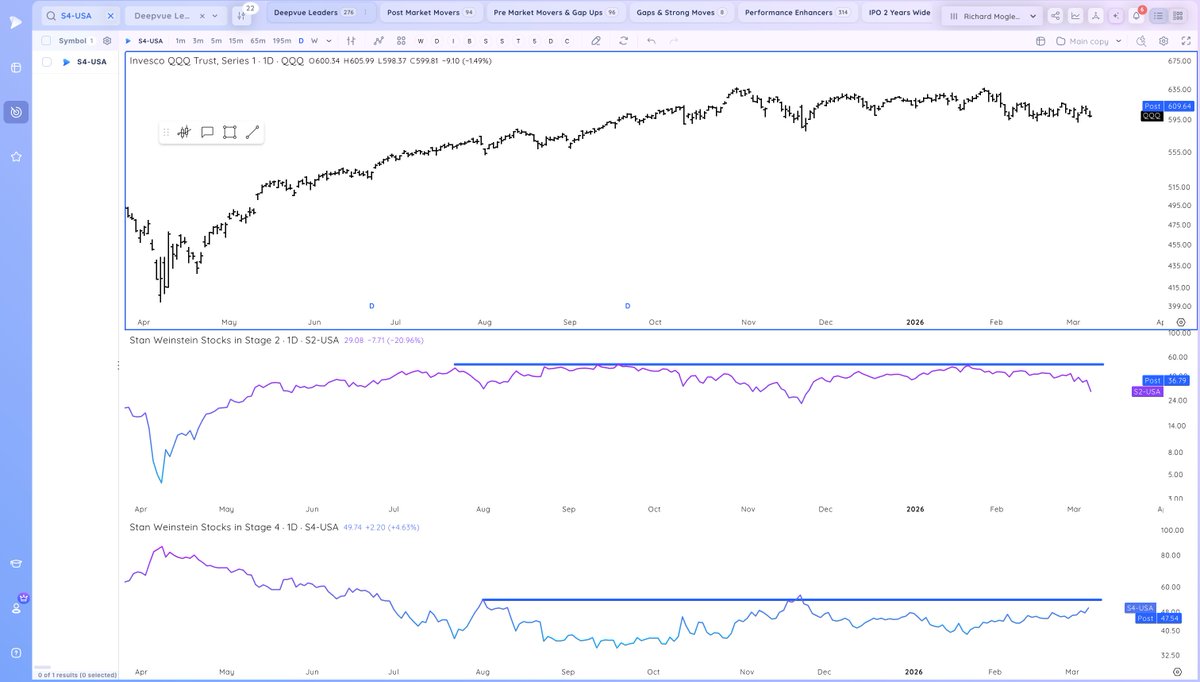Open the user profile sidebar icon
This screenshot has height=682, width=1200.
point(16,607)
